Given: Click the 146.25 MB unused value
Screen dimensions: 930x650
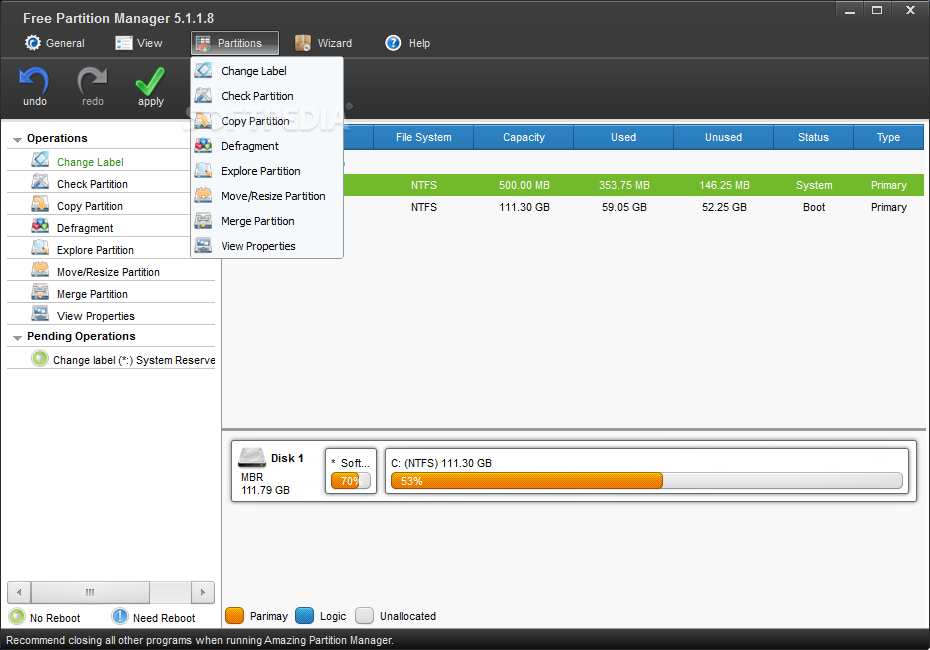Looking at the screenshot, I should (724, 185).
